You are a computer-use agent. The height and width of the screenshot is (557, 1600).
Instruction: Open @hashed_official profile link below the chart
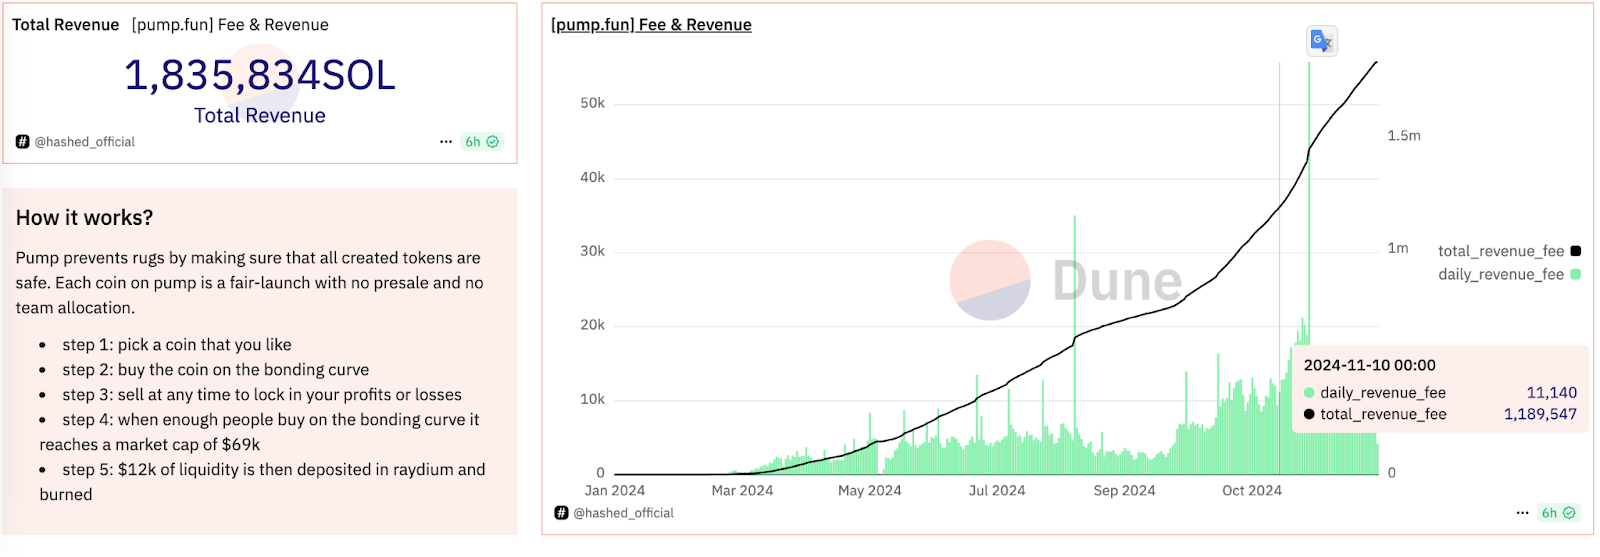point(623,513)
